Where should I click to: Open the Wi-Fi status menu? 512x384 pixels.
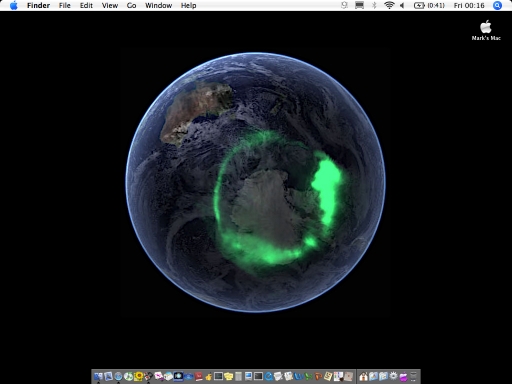(389, 5)
